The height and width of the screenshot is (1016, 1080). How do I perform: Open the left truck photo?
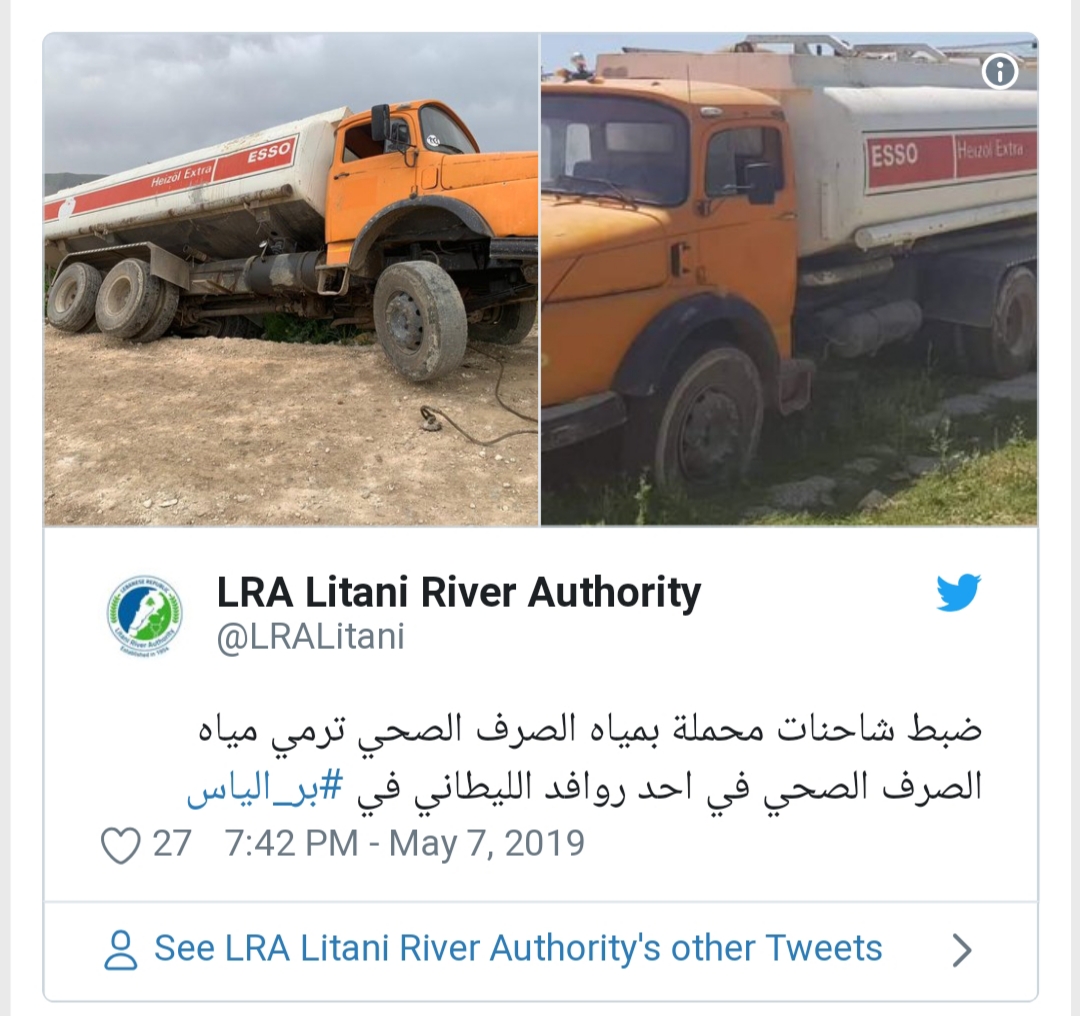click(291, 280)
